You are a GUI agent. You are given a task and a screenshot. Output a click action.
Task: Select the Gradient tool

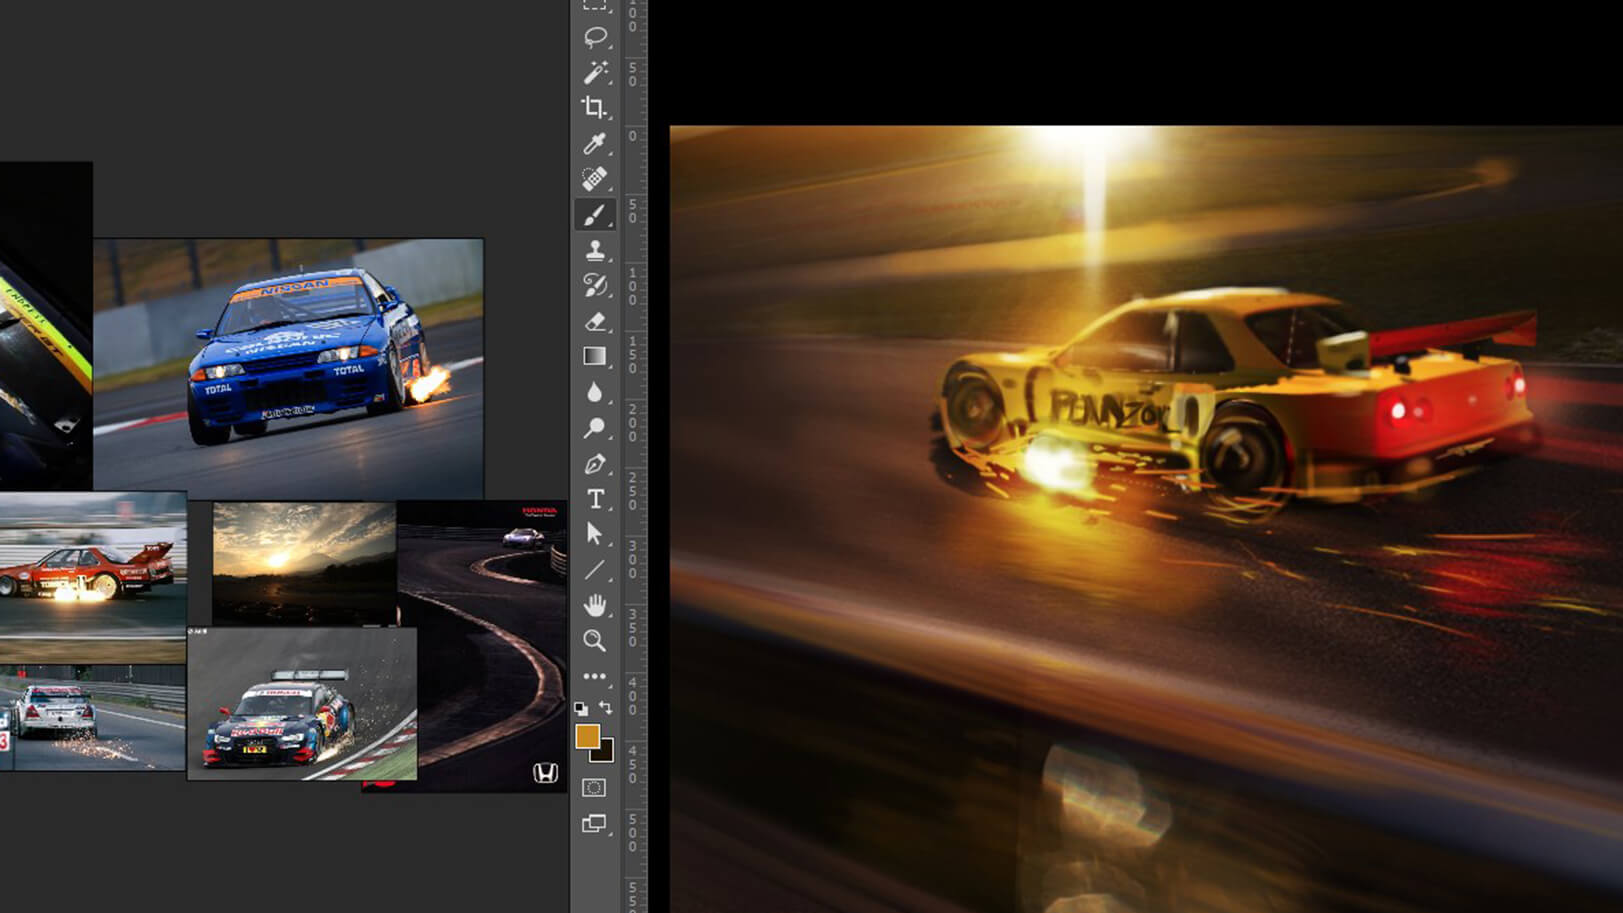point(595,357)
